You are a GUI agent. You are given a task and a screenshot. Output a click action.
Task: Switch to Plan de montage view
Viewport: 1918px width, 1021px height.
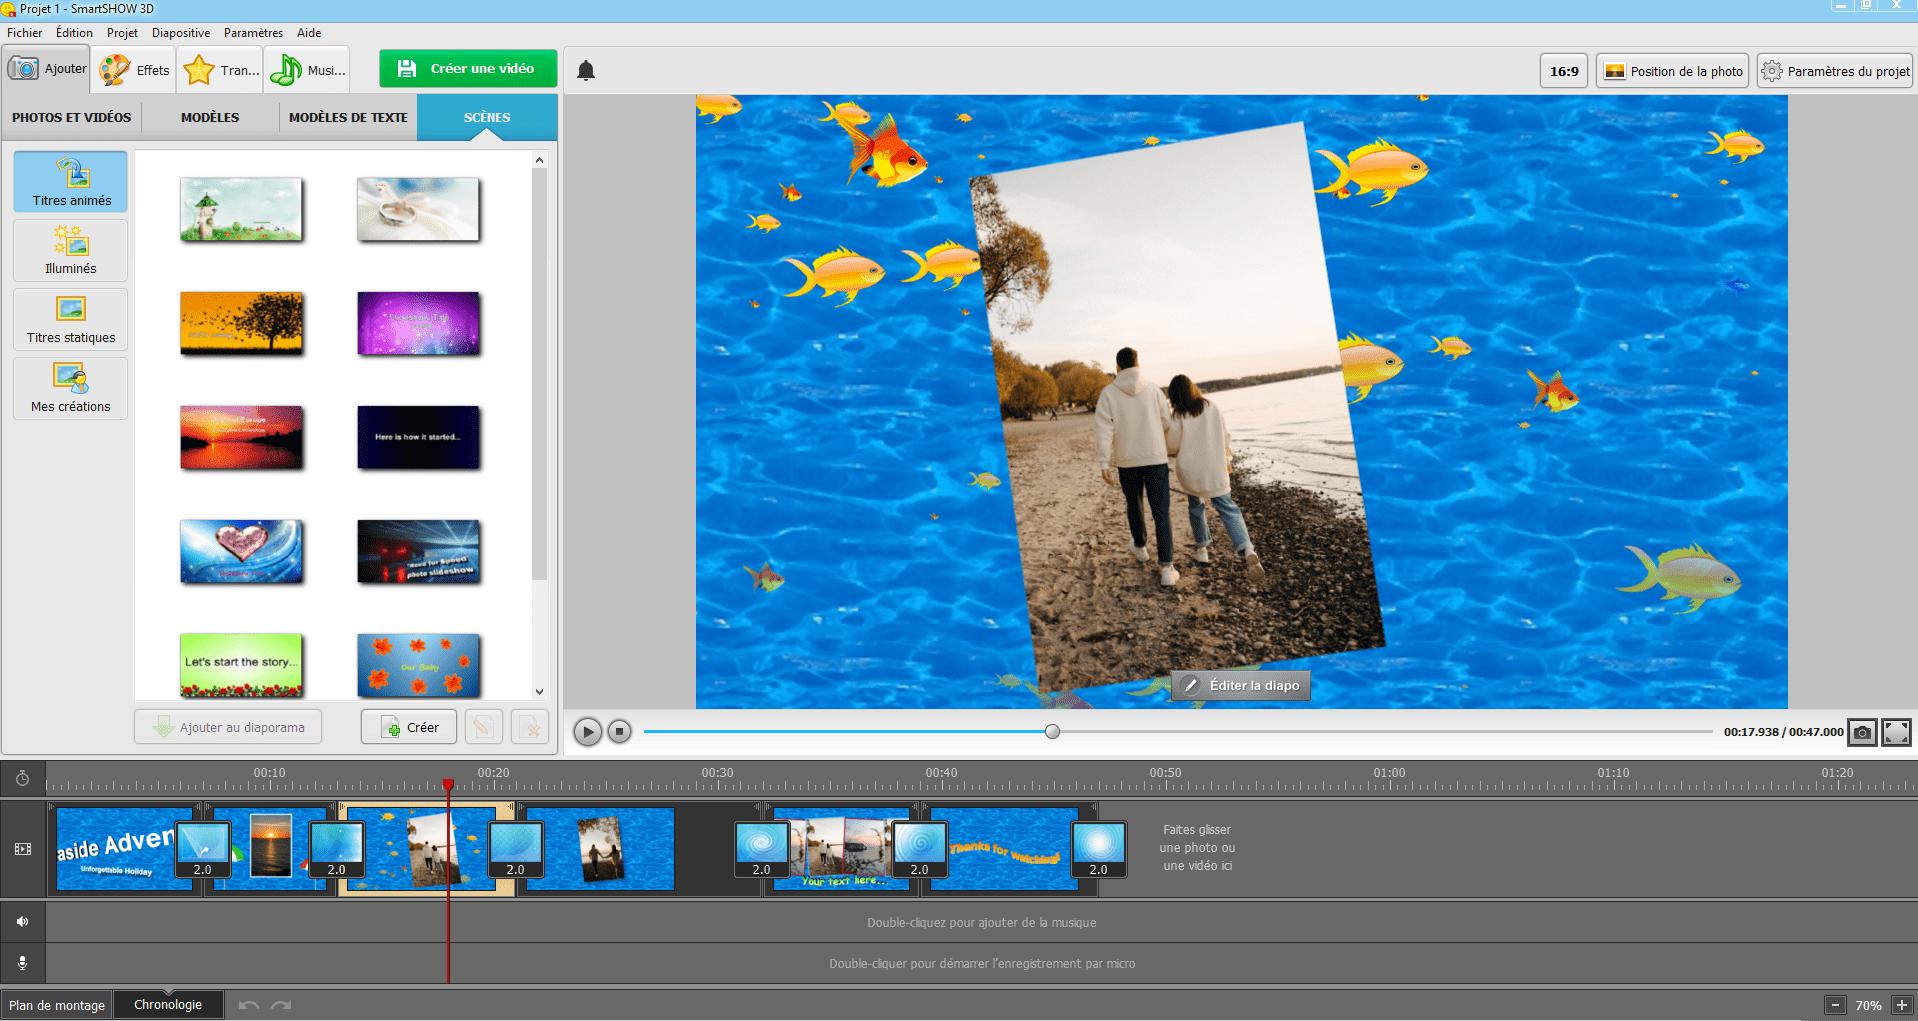55,1004
